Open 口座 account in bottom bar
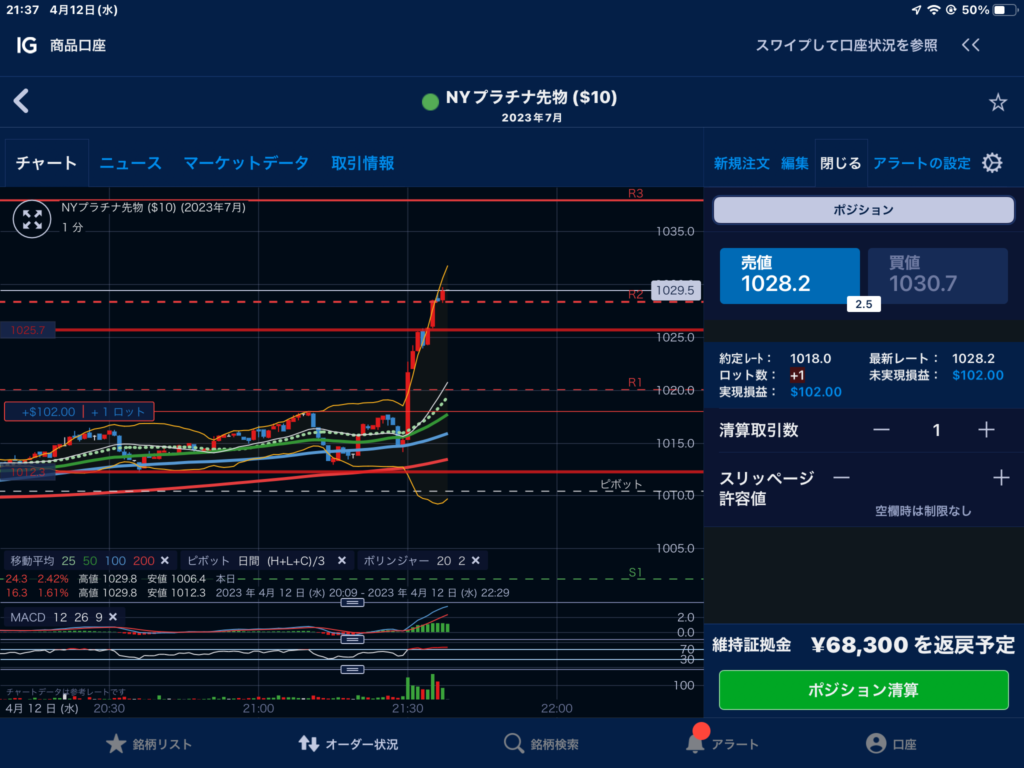This screenshot has width=1024, height=768. coord(891,744)
